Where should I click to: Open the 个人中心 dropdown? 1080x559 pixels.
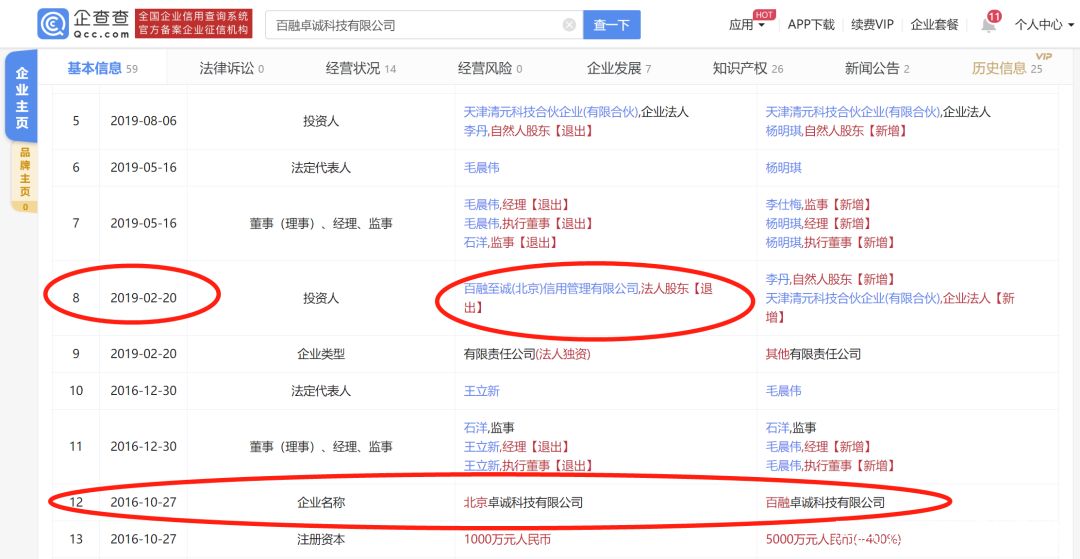click(1043, 25)
